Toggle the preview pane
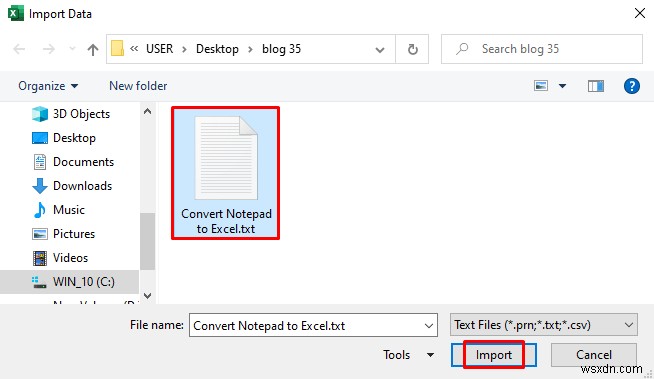 tap(596, 86)
